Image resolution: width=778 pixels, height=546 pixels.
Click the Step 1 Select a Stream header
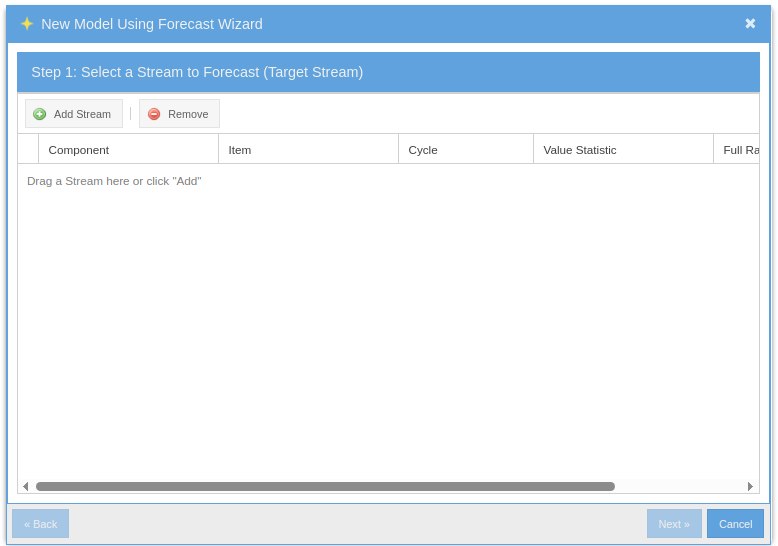pyautogui.click(x=197, y=72)
